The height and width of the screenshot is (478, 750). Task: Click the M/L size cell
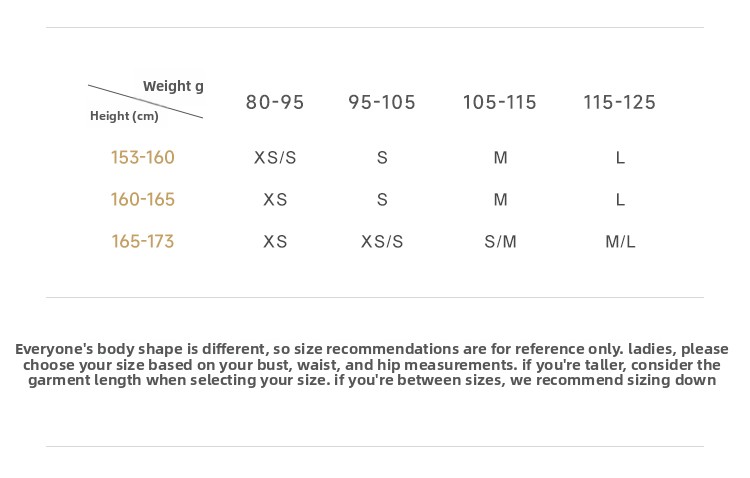point(620,241)
